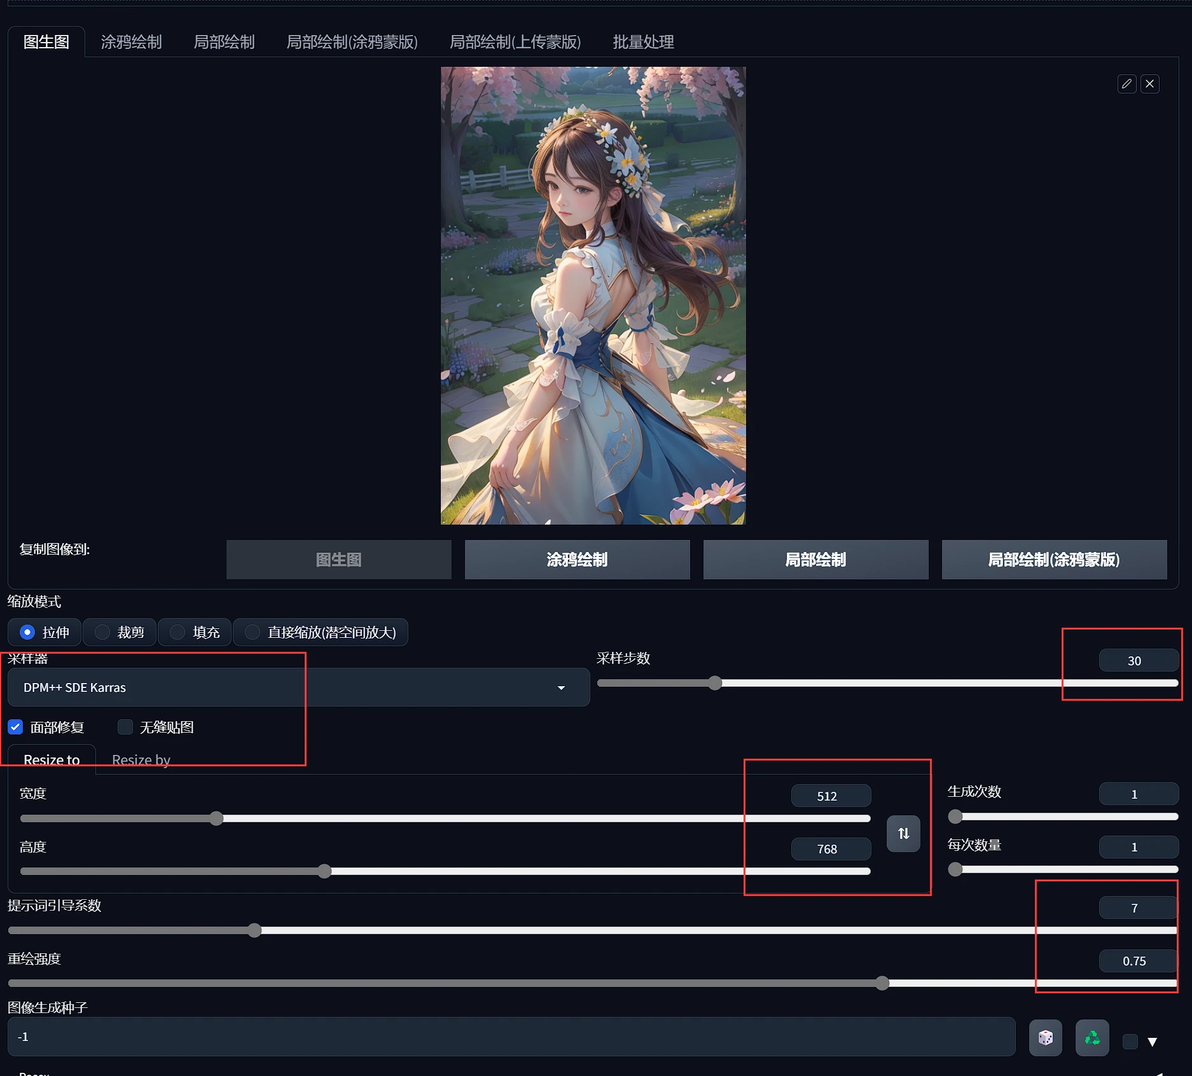Pick 直接缩放(潜空间放大) option
Screen dimensions: 1192x1076
321,632
